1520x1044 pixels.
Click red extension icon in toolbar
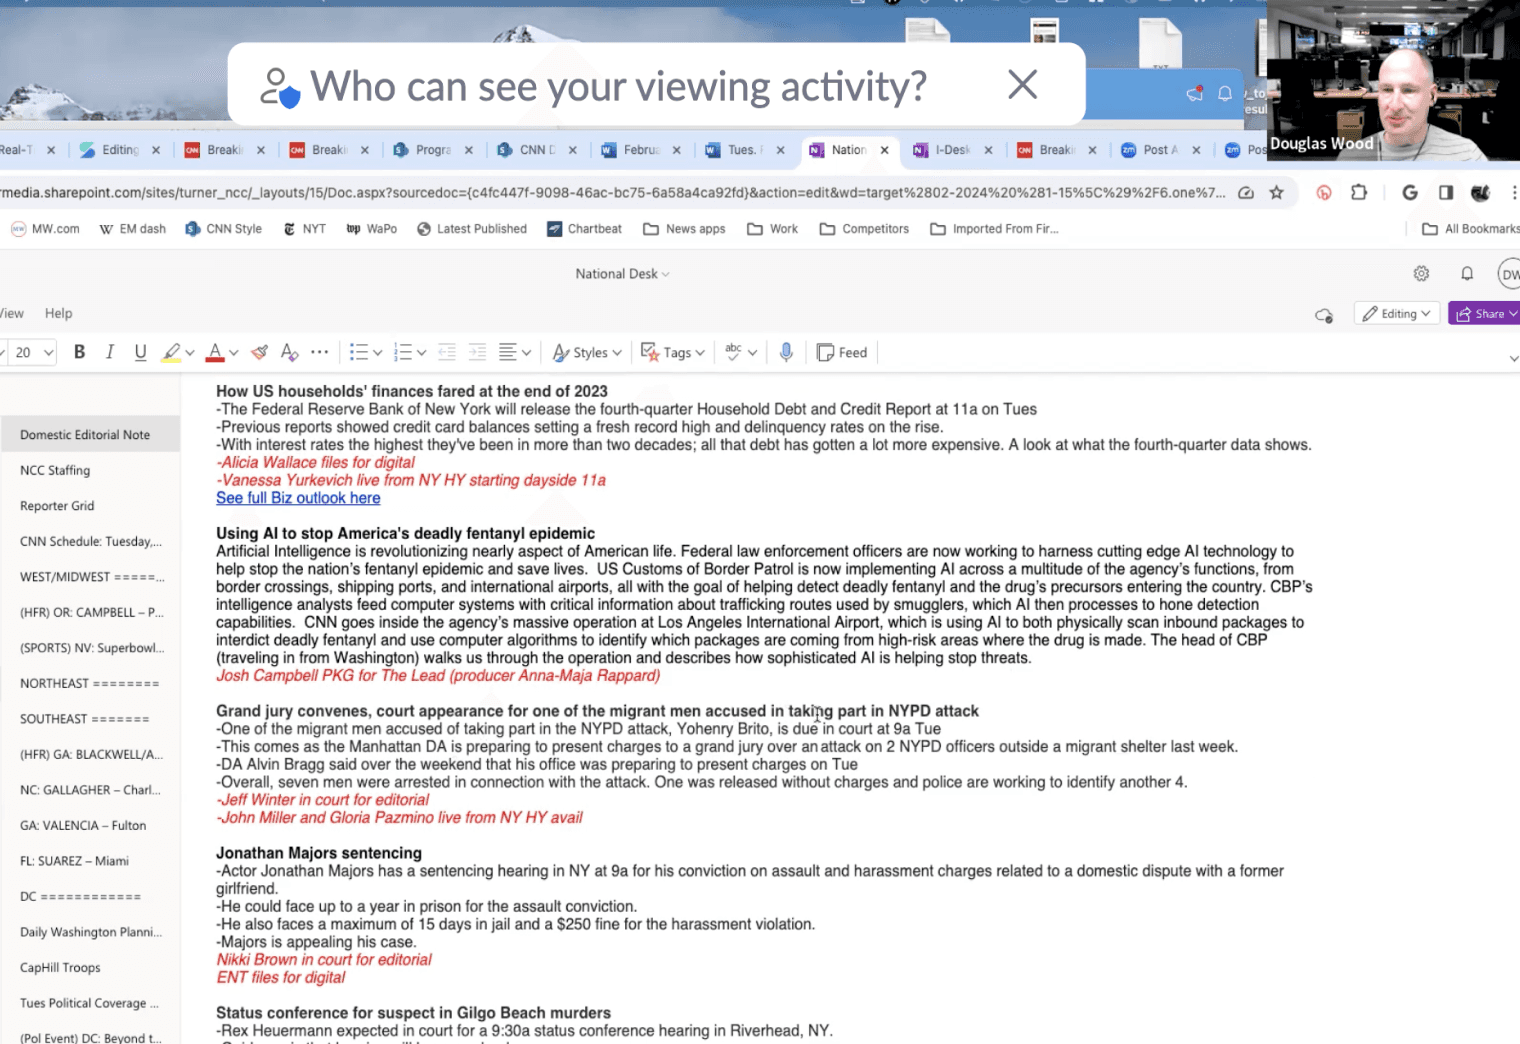point(1324,192)
